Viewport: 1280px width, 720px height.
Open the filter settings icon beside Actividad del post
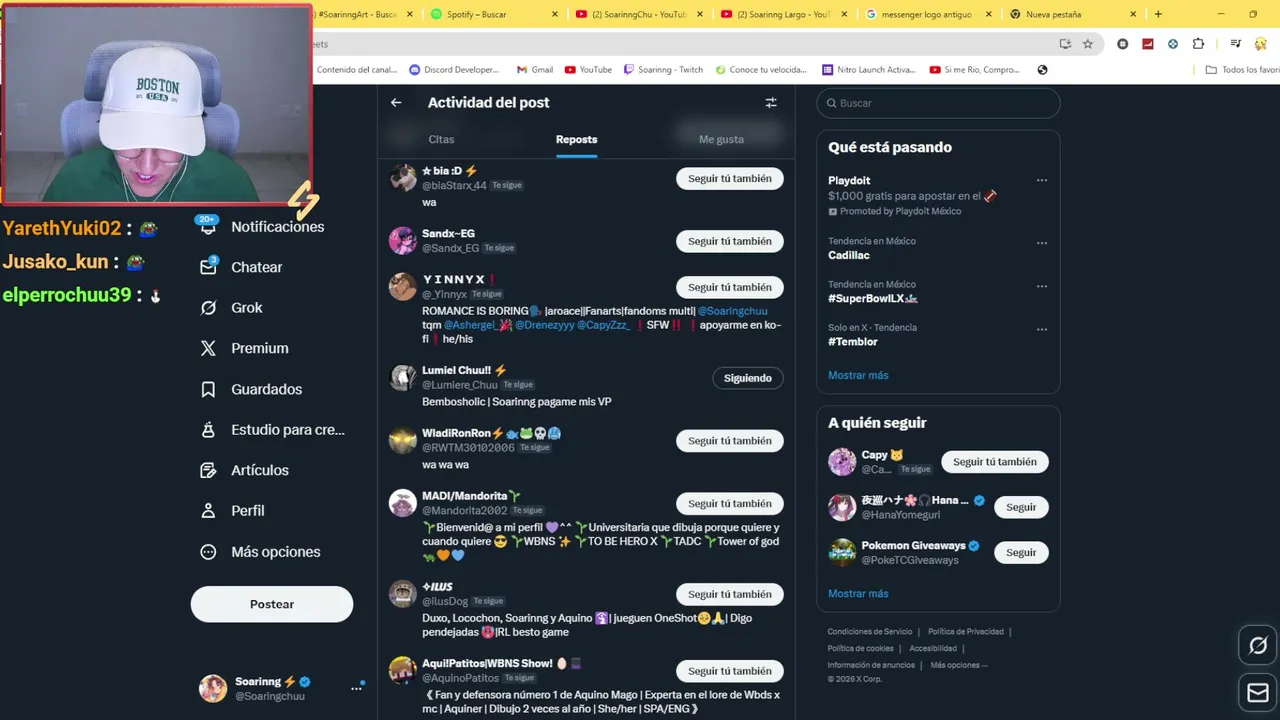771,102
